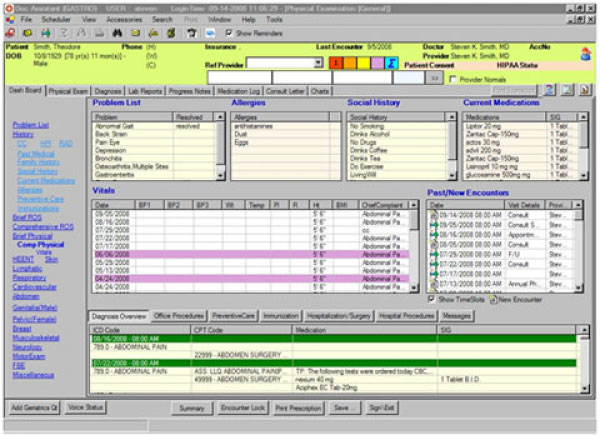The width and height of the screenshot is (600, 435).
Task: Click the Doc Assistant icon in the title bar
Action: point(8,8)
